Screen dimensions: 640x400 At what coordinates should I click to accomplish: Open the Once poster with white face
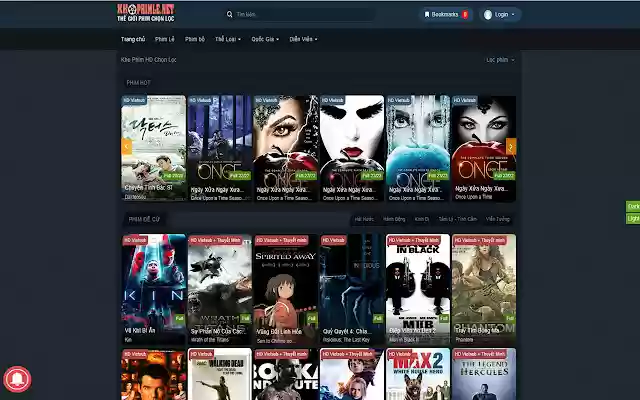coord(352,148)
